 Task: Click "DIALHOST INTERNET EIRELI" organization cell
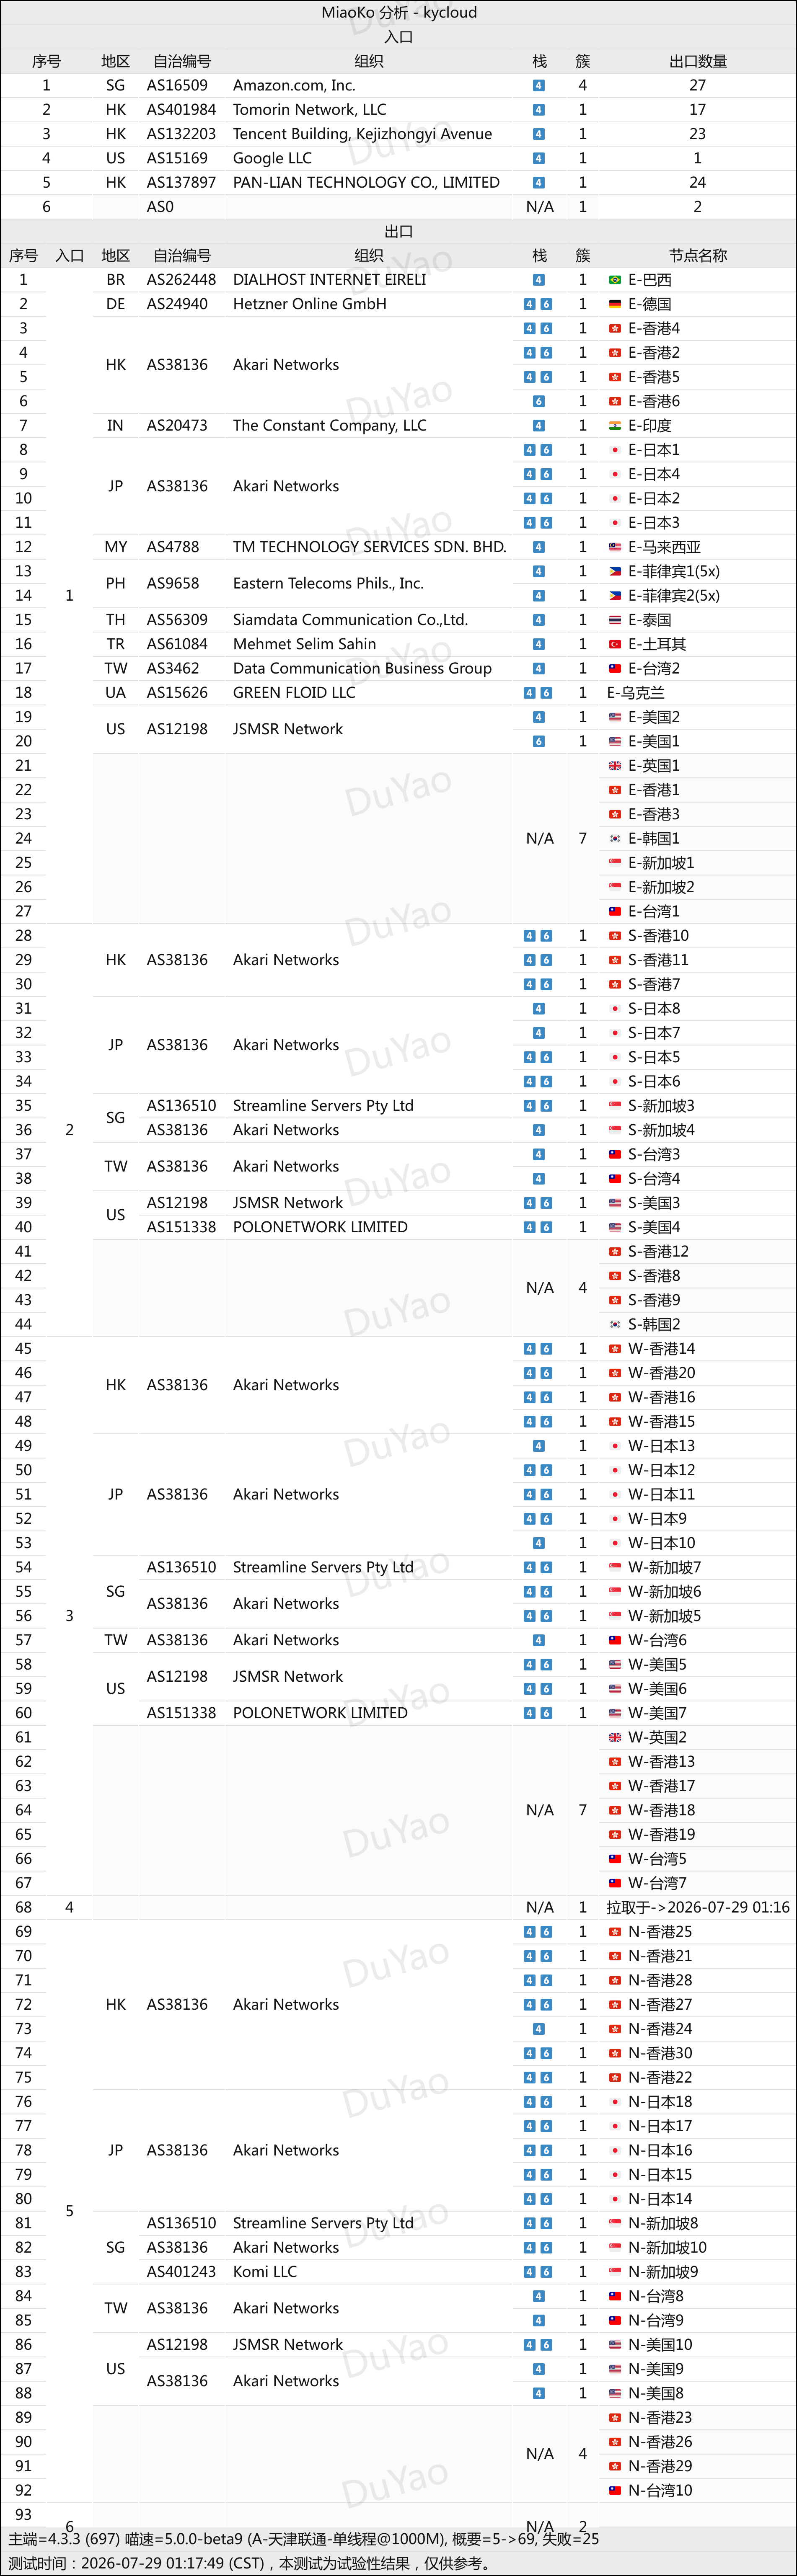pos(329,280)
